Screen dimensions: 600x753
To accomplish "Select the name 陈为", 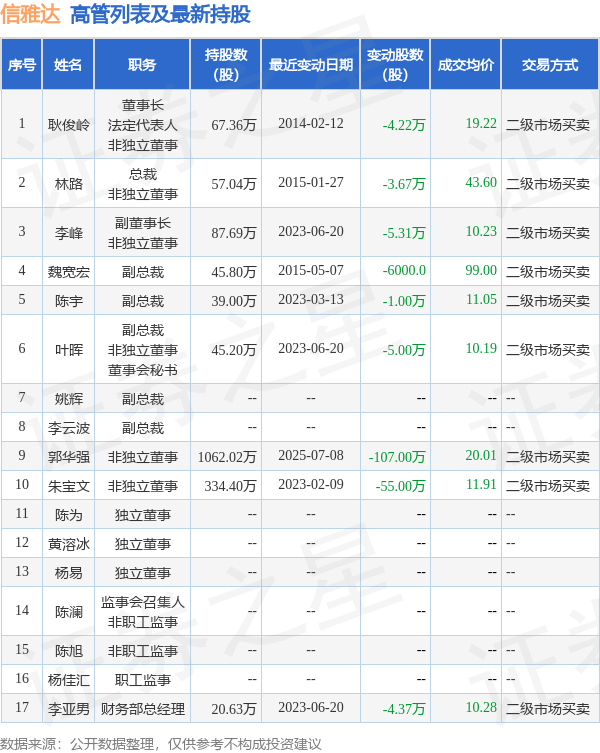I will tap(69, 515).
